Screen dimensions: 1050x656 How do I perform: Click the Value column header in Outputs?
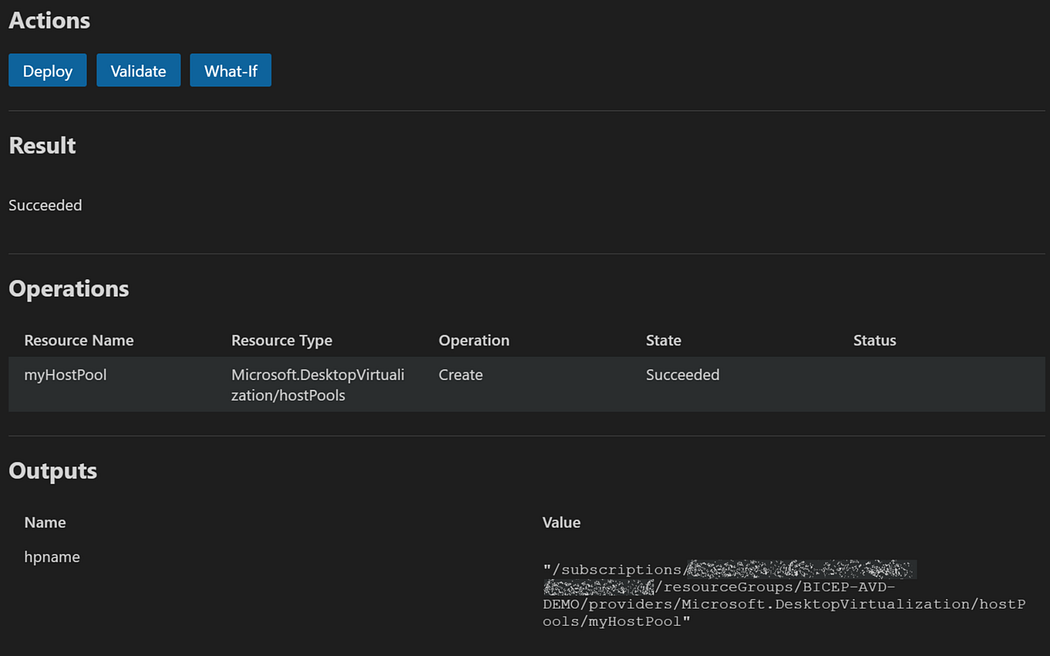(x=561, y=522)
